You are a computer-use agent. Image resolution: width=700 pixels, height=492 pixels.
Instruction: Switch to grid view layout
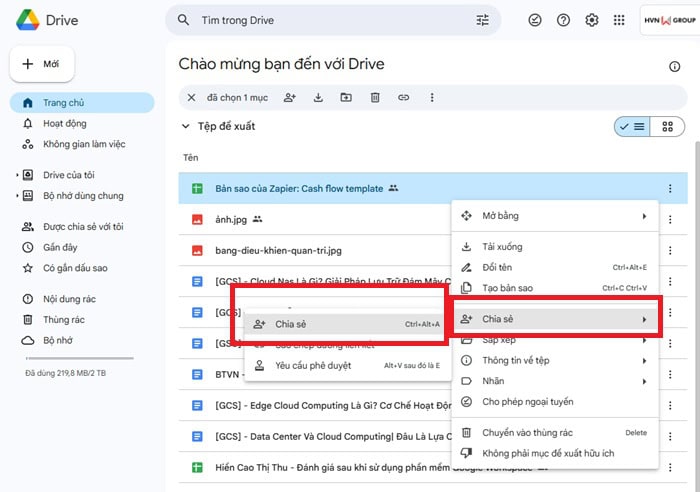pos(667,127)
